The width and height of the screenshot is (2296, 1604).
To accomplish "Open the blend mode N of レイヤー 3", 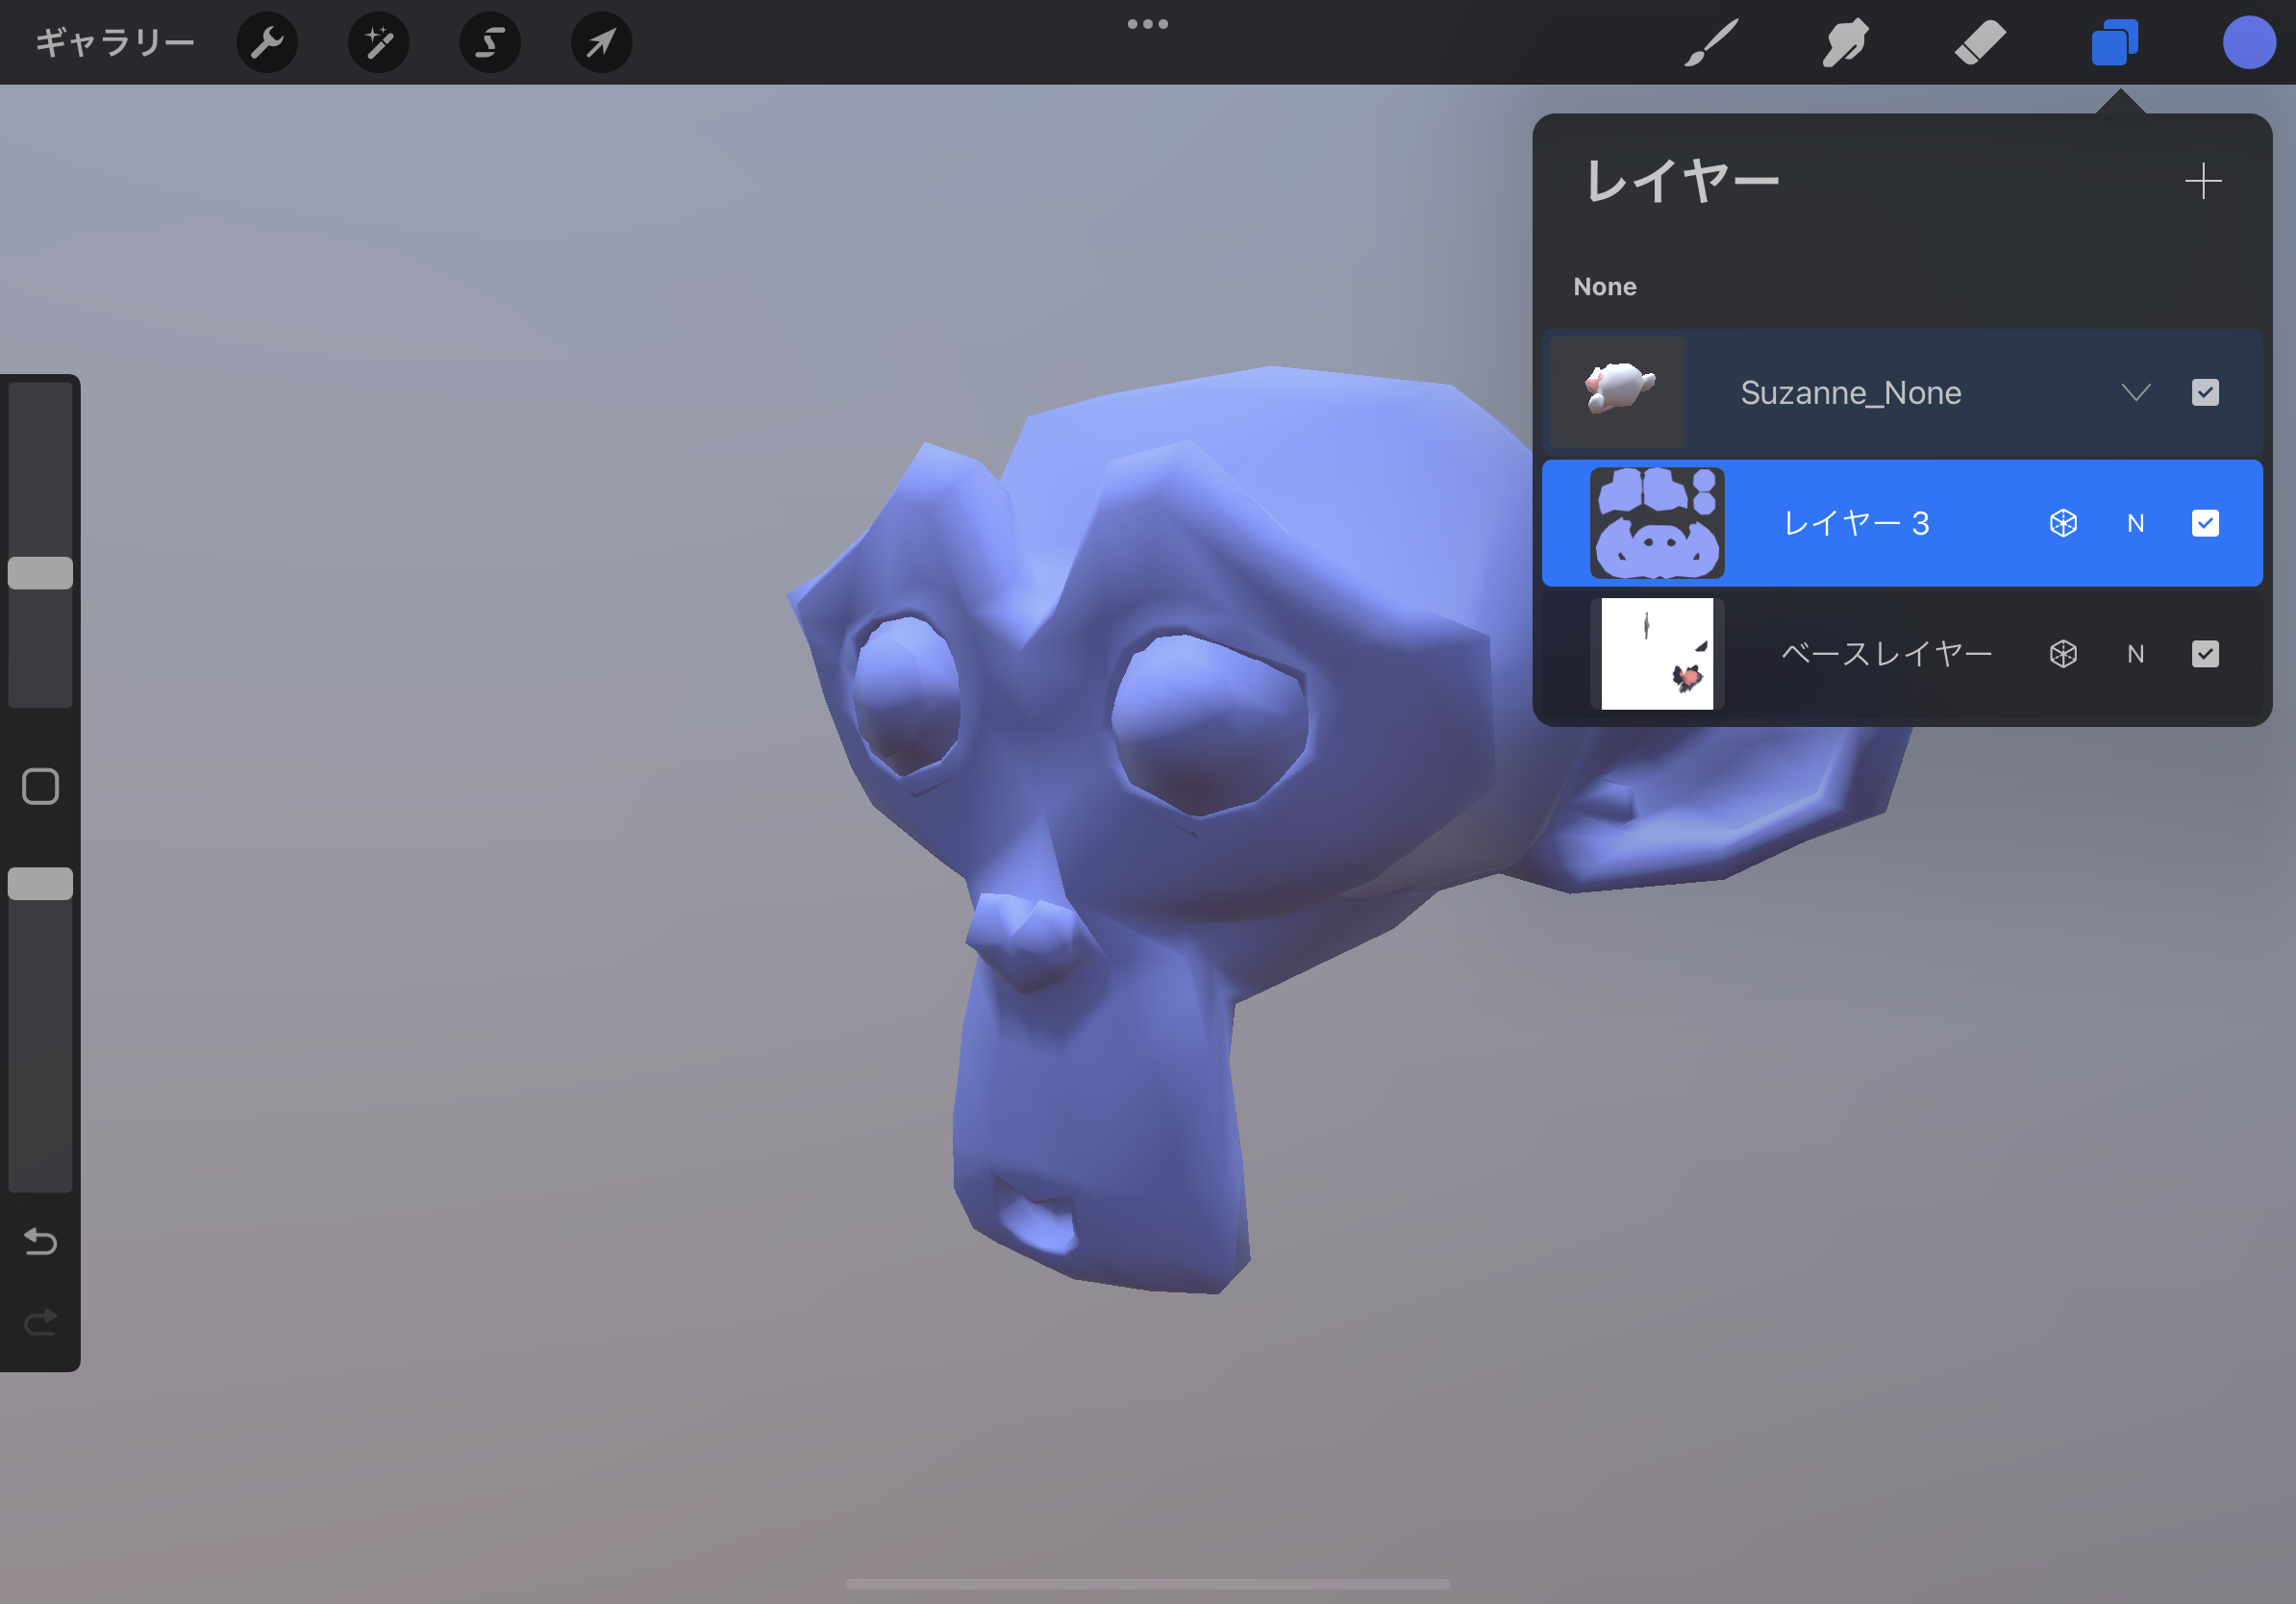I will 2136,523.
